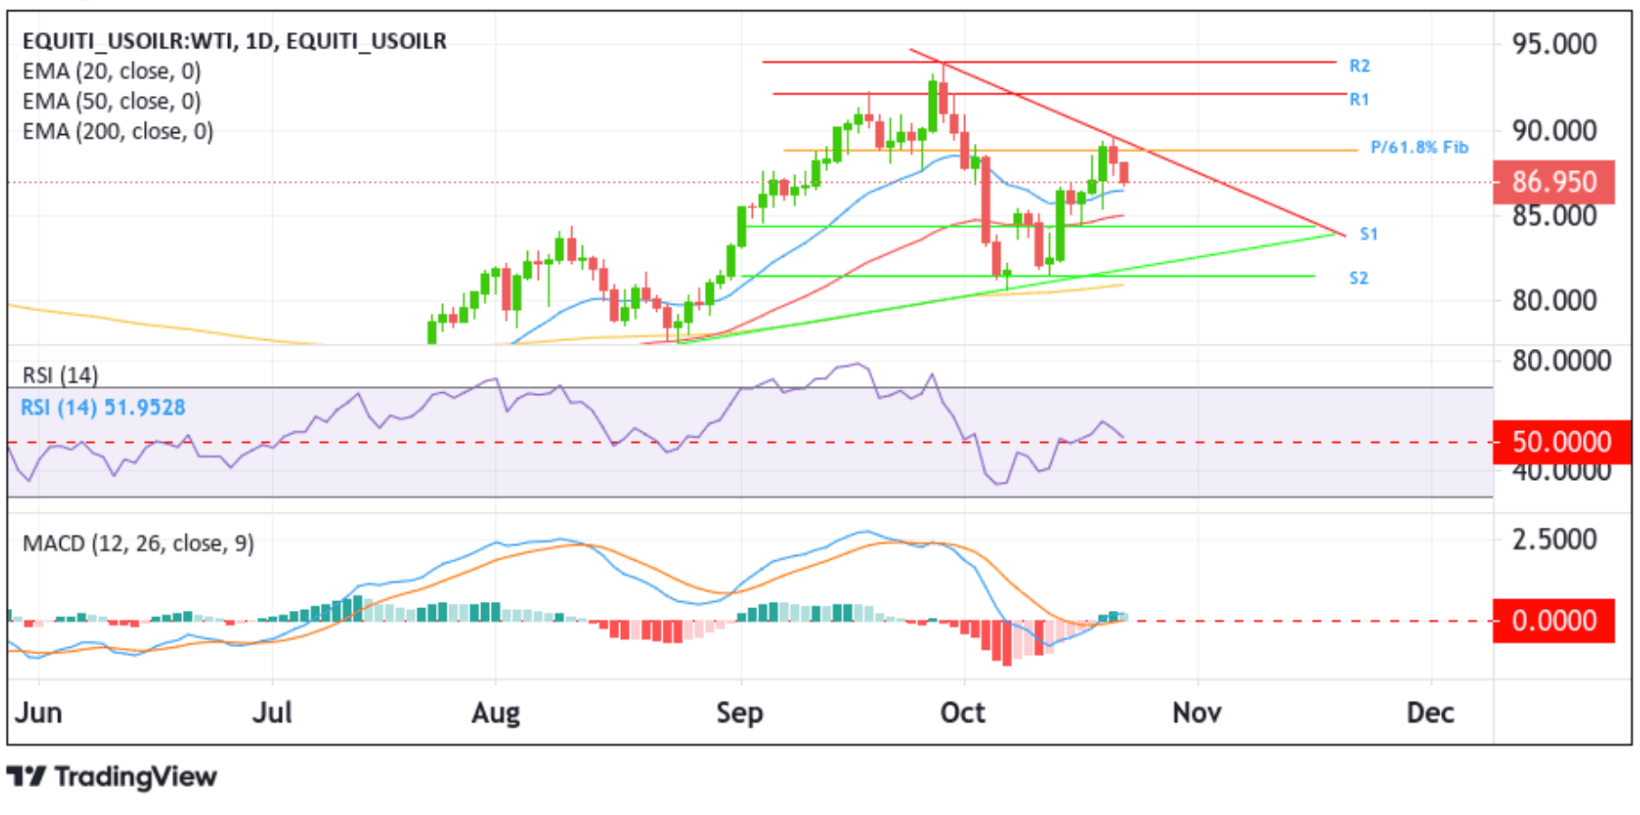1640x815 pixels.
Task: Click the Sep label on time axis
Action: tap(740, 713)
